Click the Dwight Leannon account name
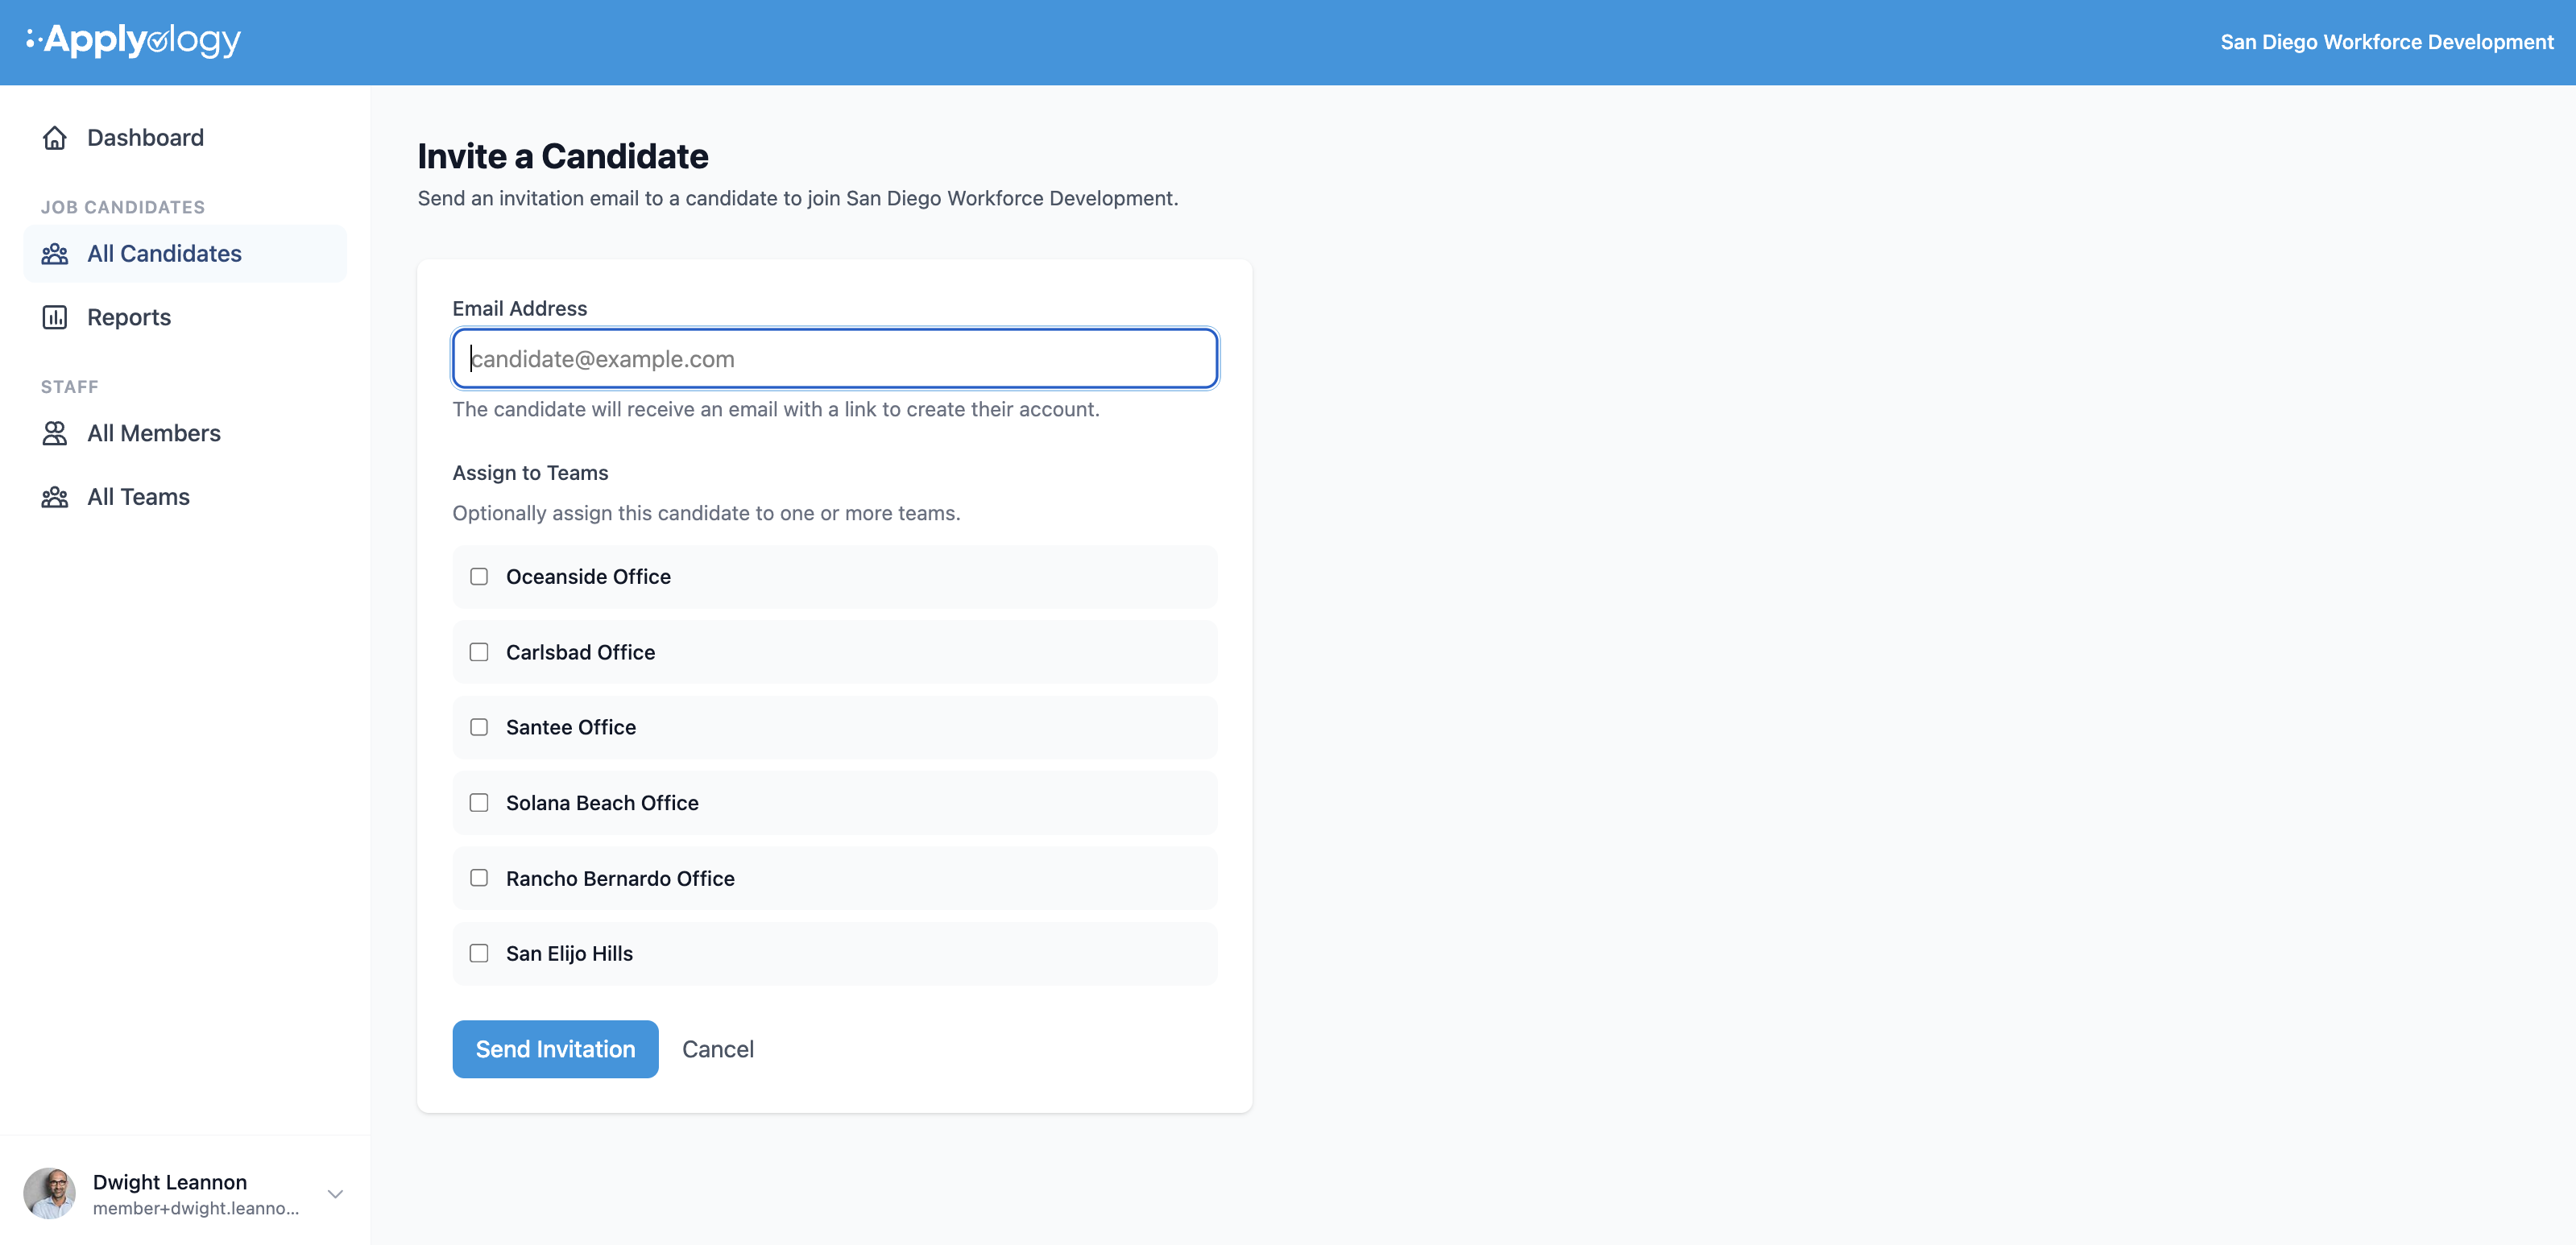This screenshot has height=1245, width=2576. click(170, 1183)
